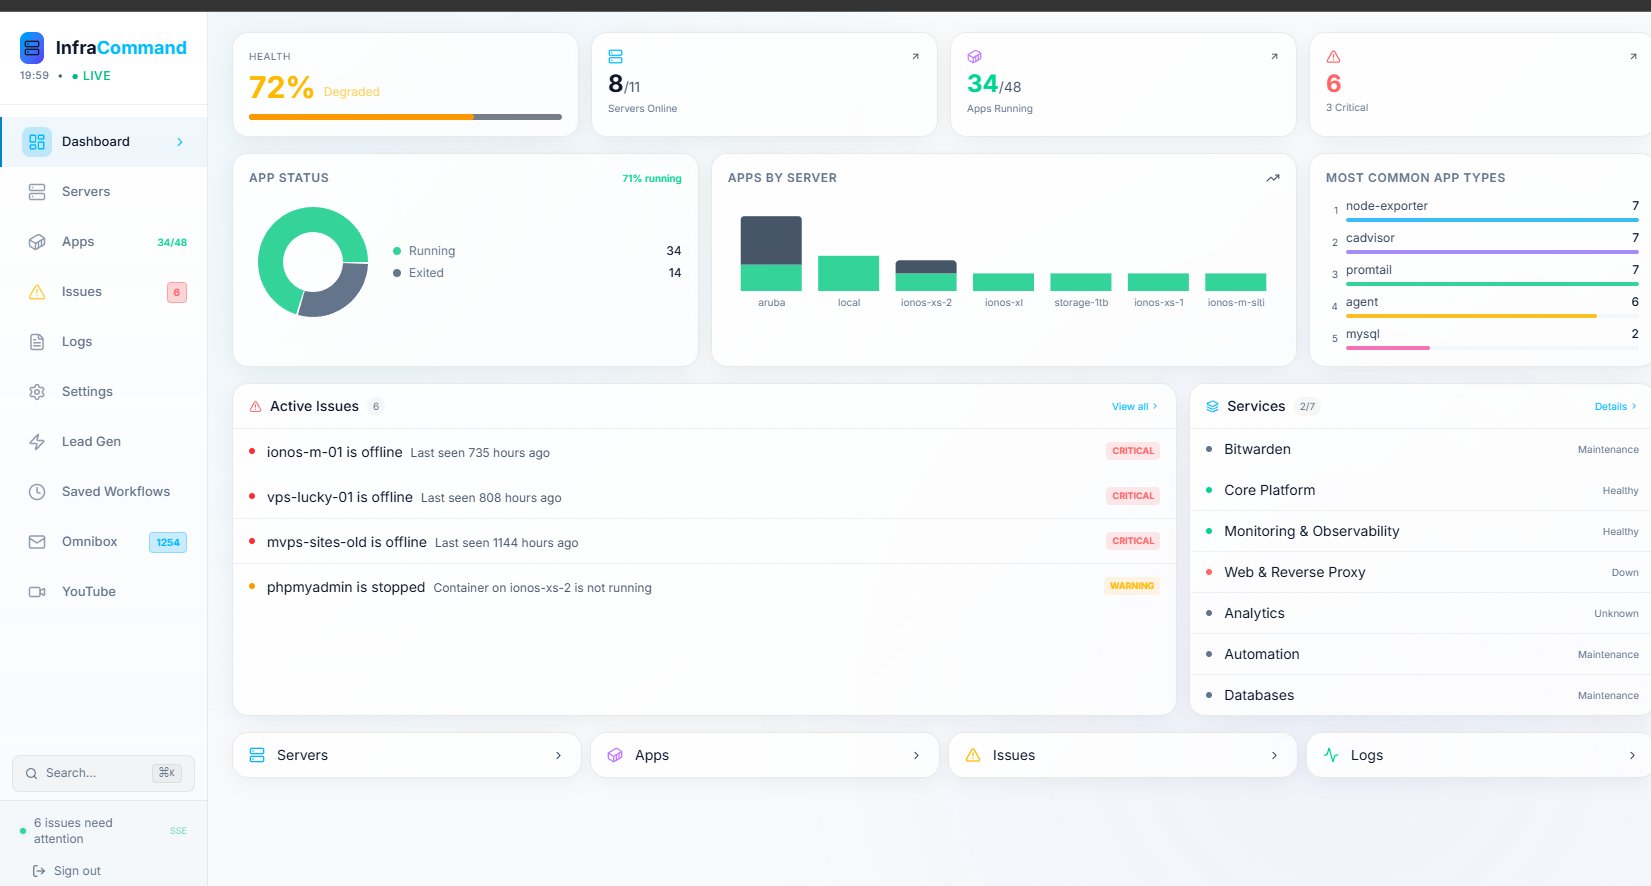Click the Search input field
This screenshot has width=1651, height=886.
(103, 773)
